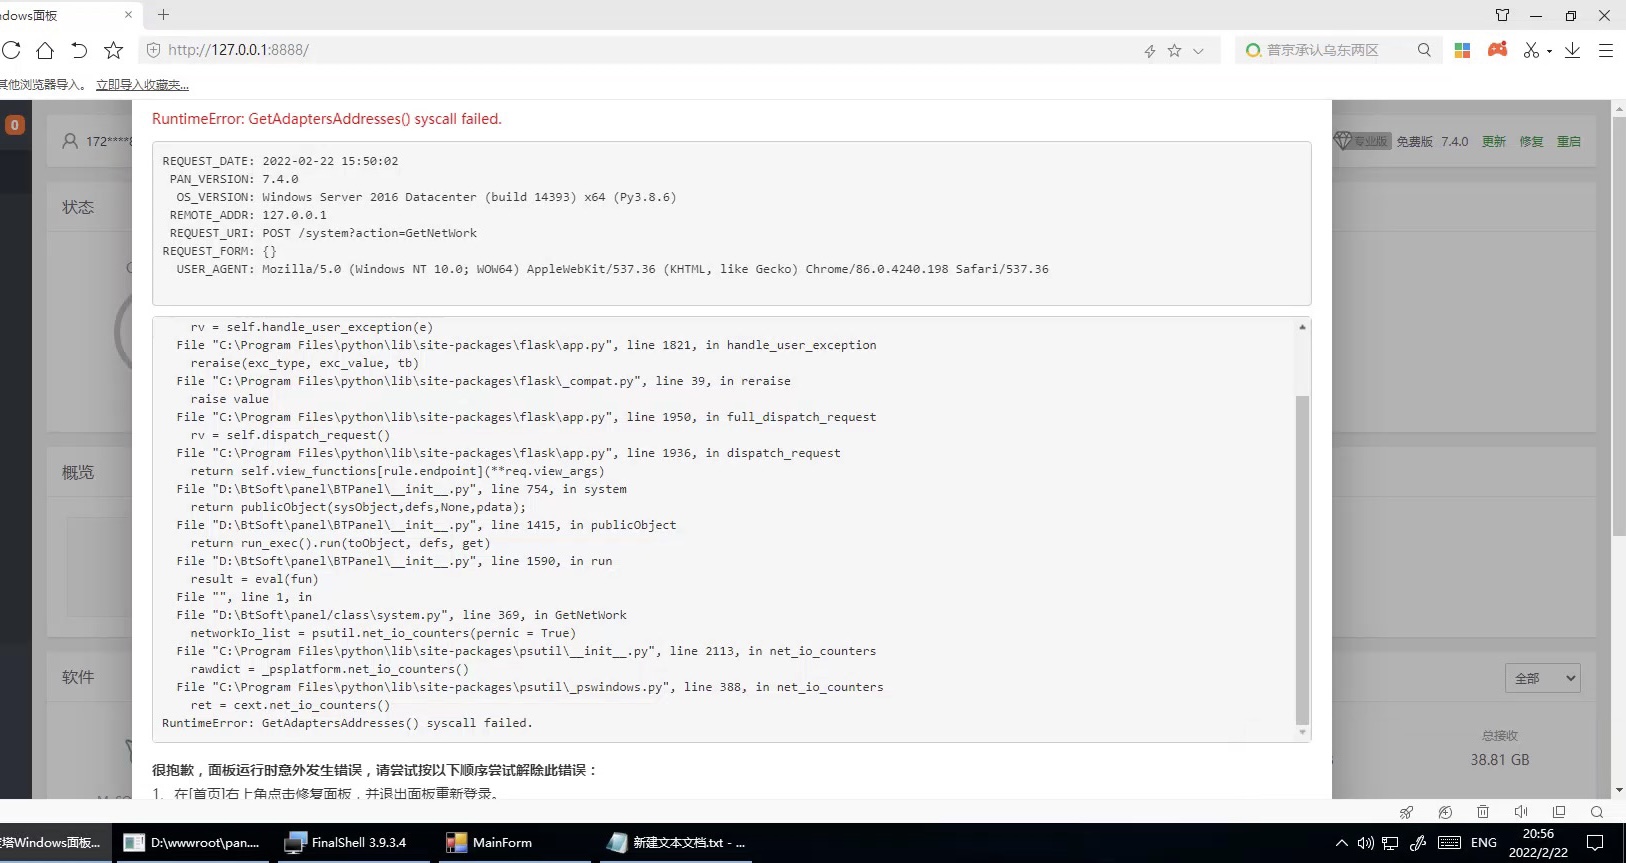Image resolution: width=1626 pixels, height=863 pixels.
Task: Click the circular plus restore icon in status bar
Action: [1445, 812]
